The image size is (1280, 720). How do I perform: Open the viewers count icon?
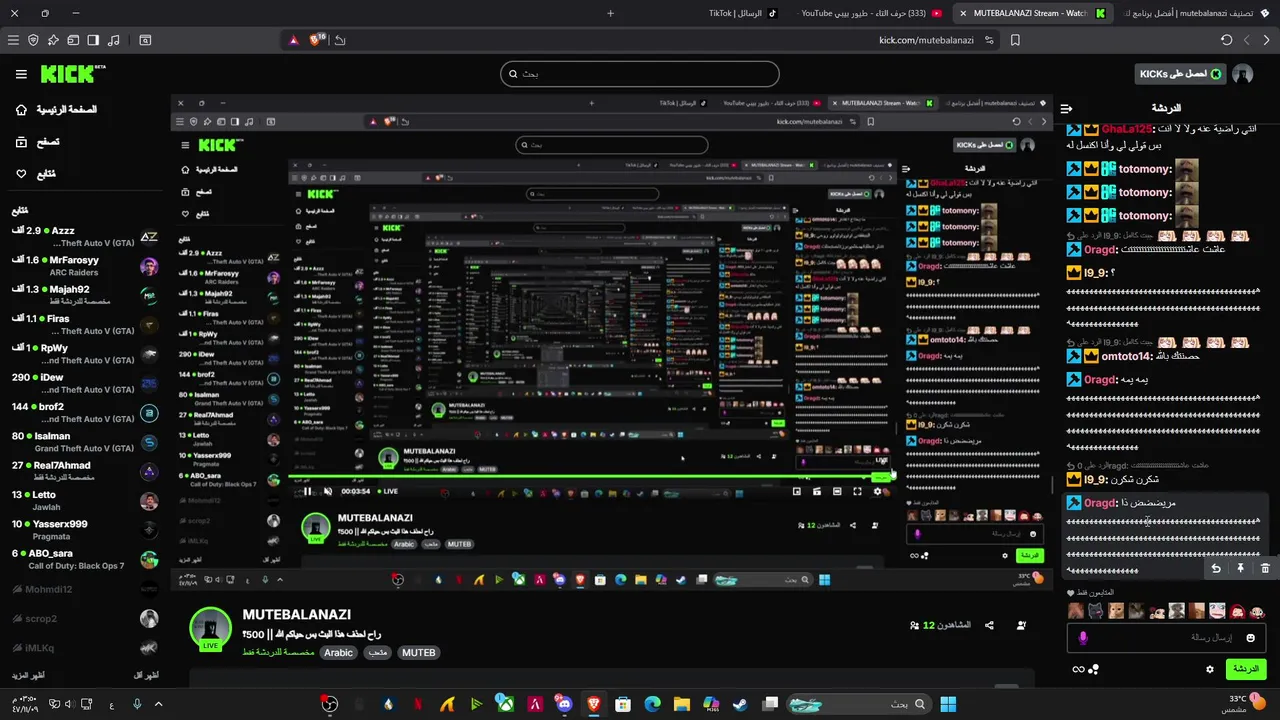pyautogui.click(x=915, y=625)
